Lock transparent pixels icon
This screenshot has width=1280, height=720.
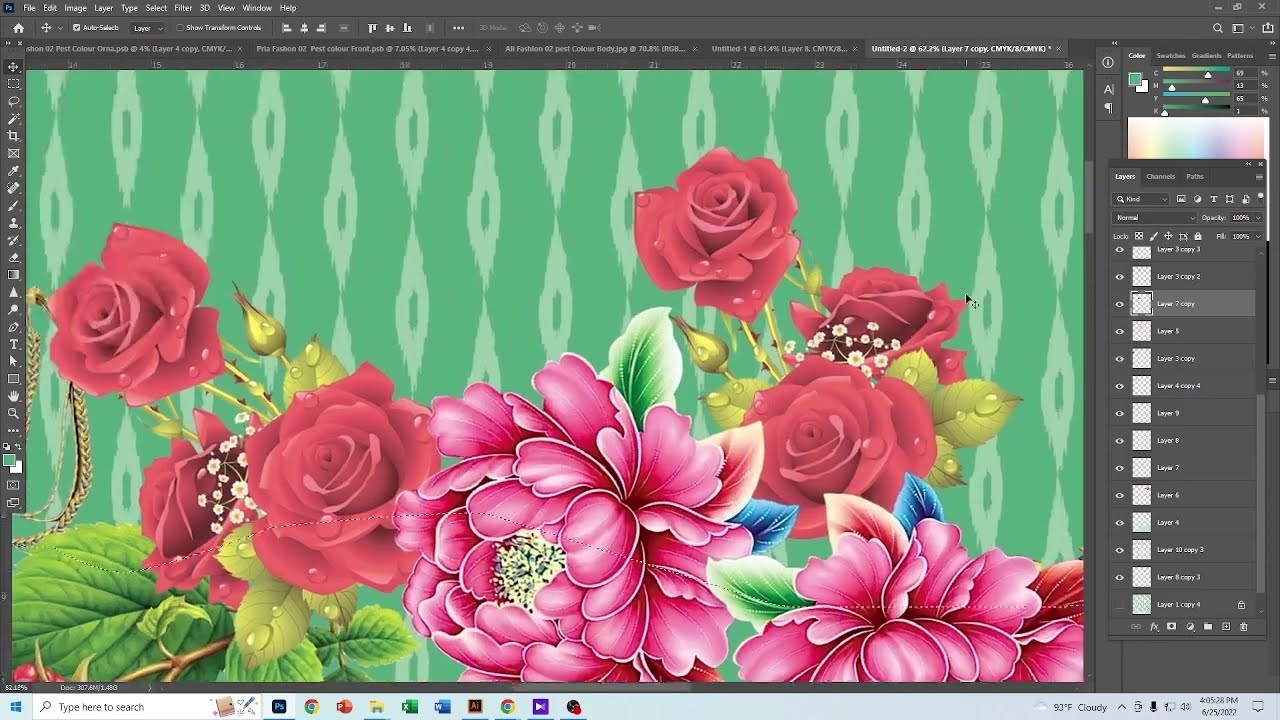[x=1139, y=236]
